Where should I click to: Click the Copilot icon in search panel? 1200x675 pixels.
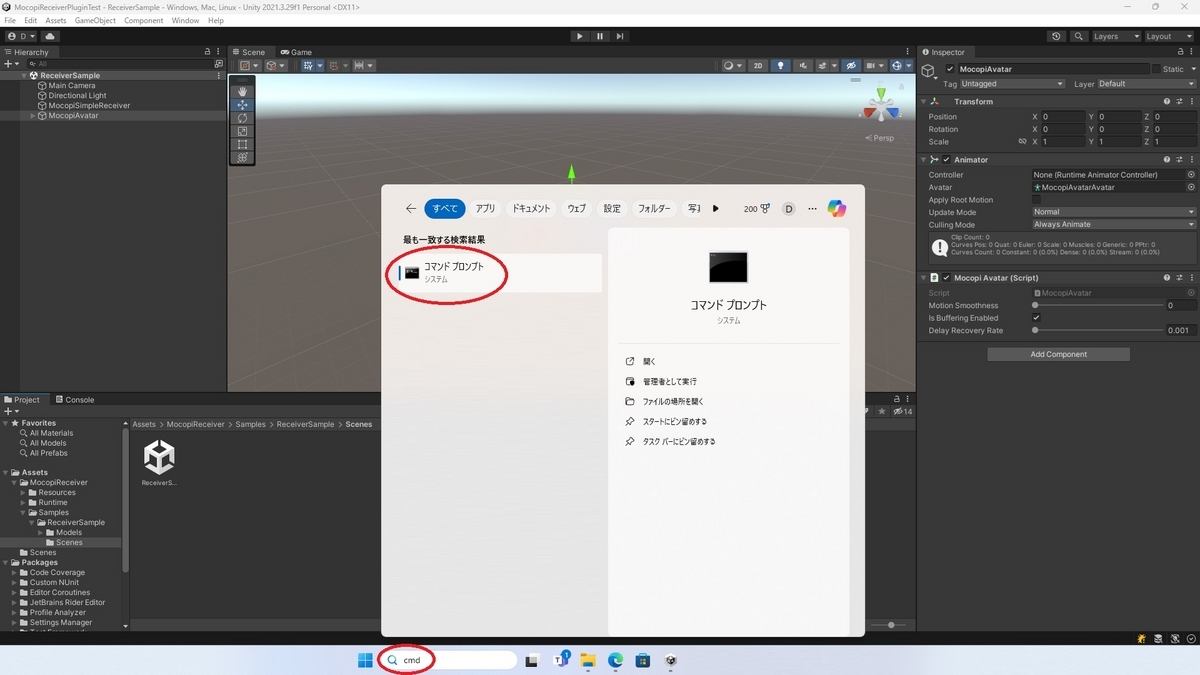pos(837,208)
